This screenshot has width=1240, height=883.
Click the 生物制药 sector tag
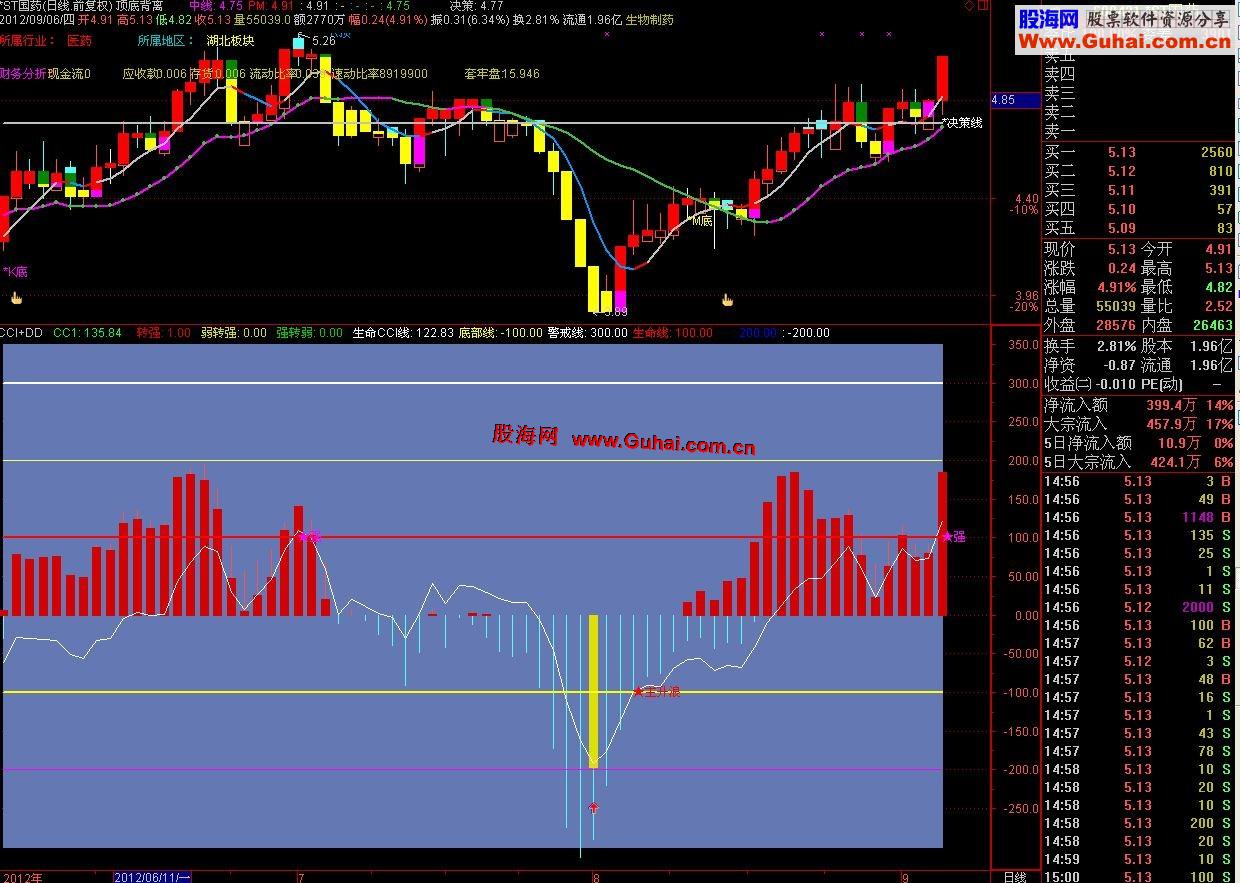coord(650,19)
